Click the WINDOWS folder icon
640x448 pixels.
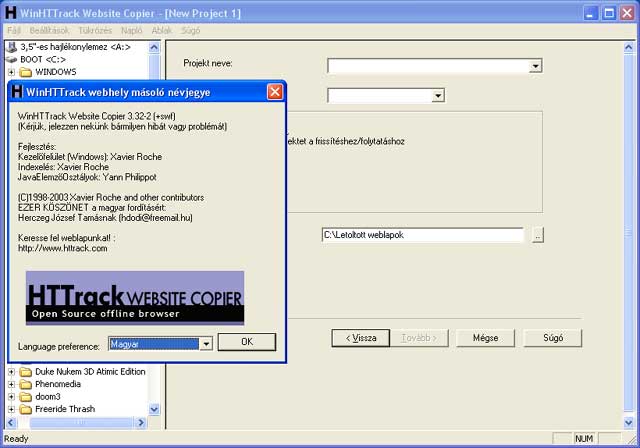click(x=26, y=72)
